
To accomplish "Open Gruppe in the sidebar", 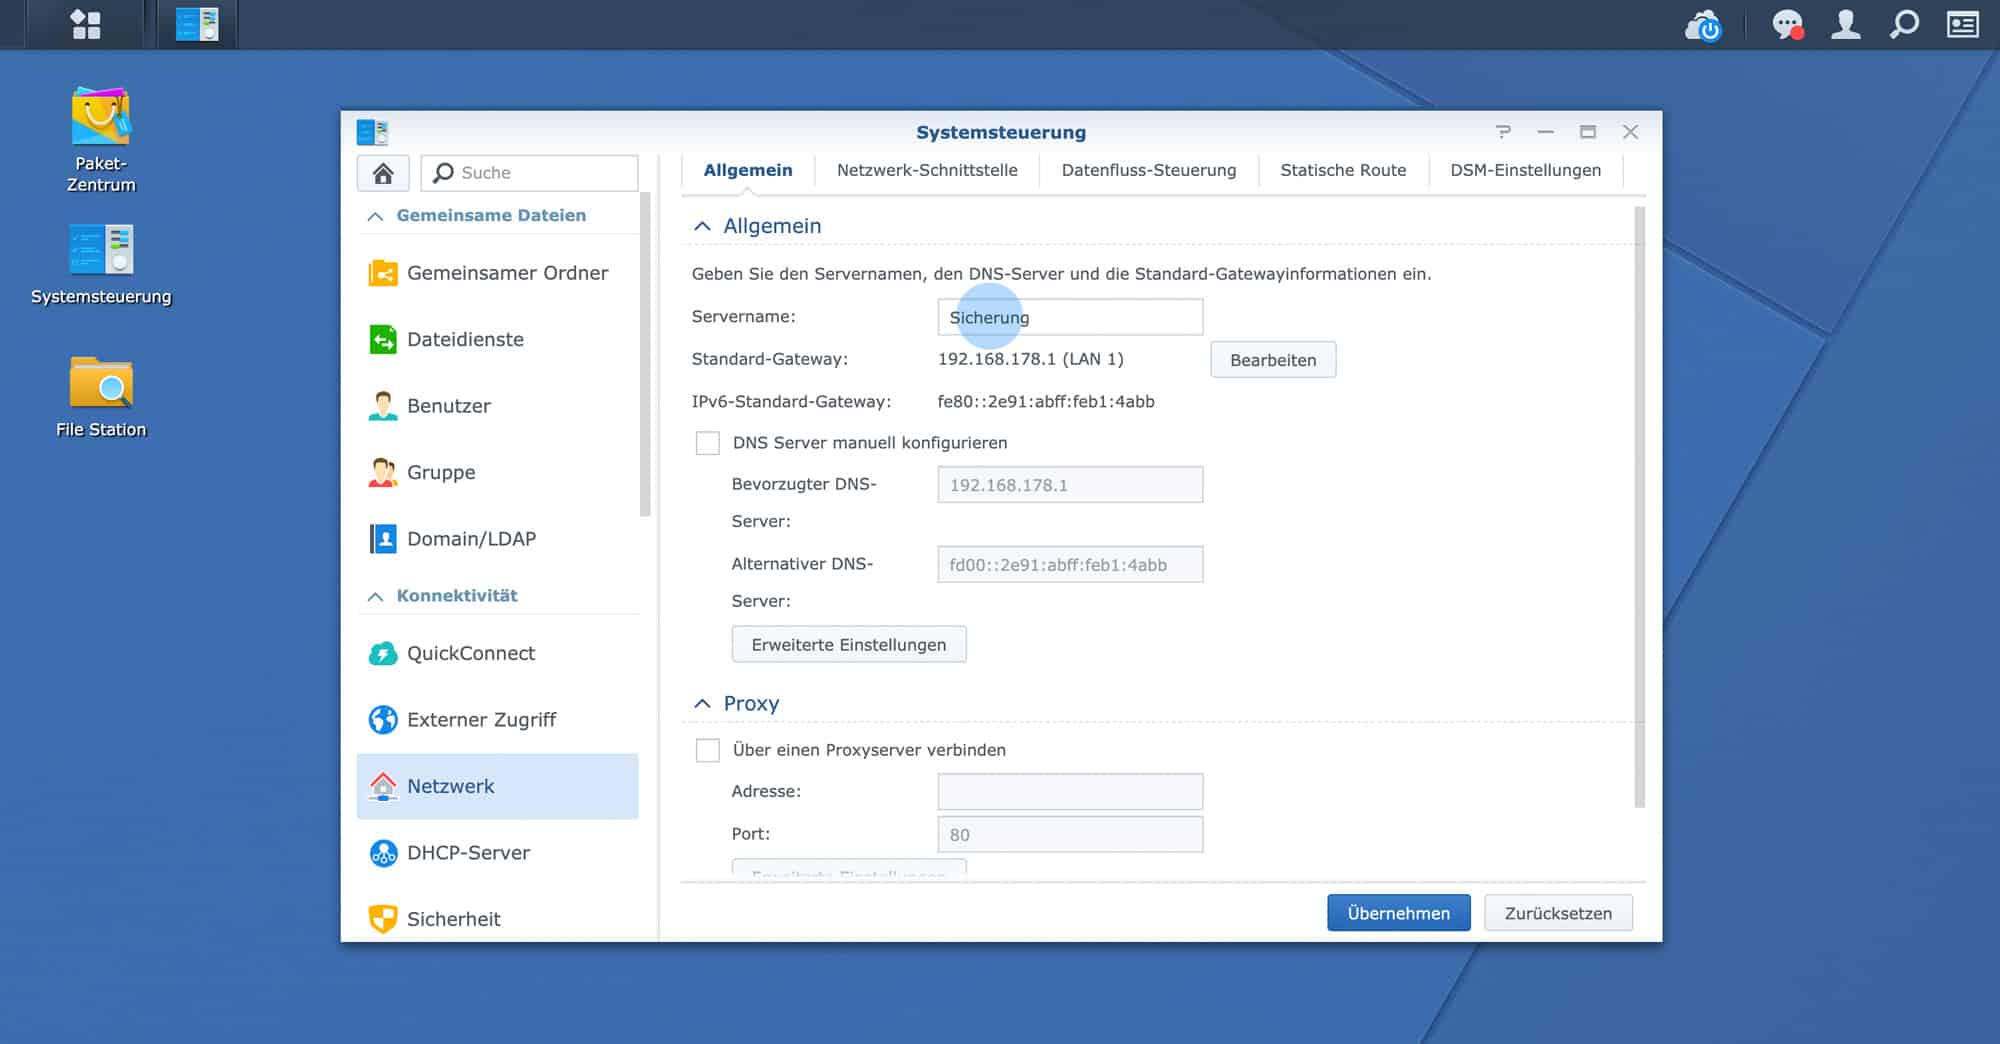I will click(x=498, y=472).
